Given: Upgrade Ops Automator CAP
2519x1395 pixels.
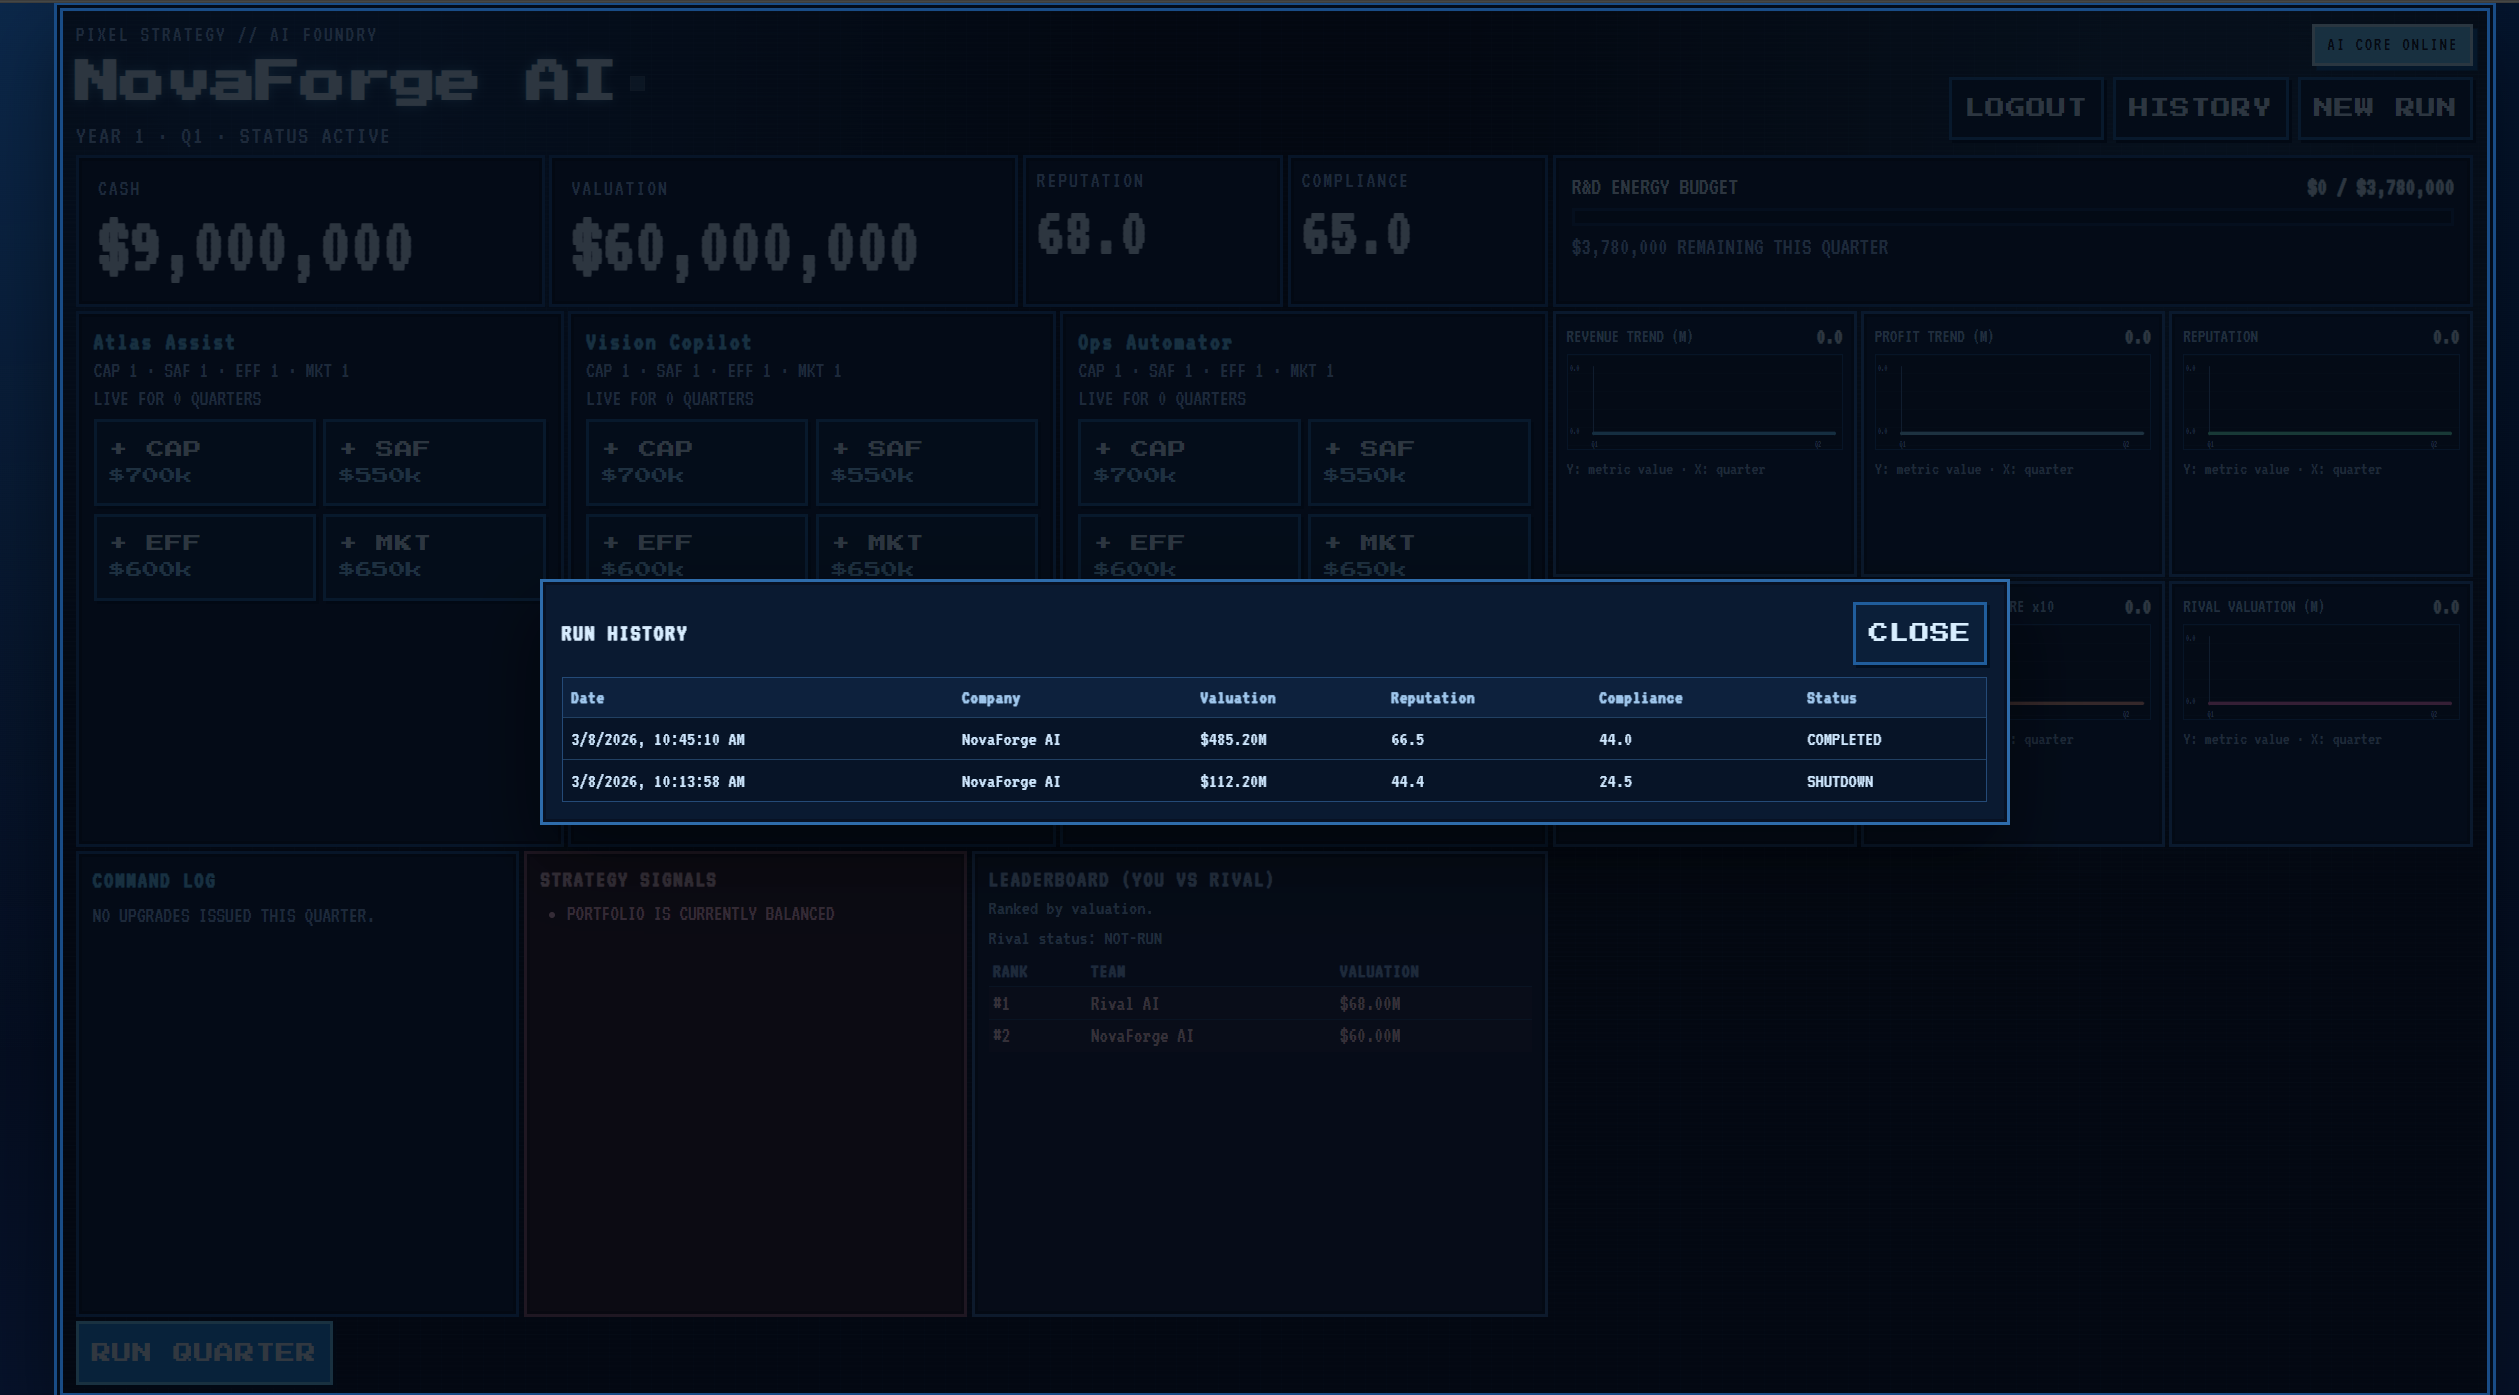Looking at the screenshot, I should click(x=1188, y=461).
